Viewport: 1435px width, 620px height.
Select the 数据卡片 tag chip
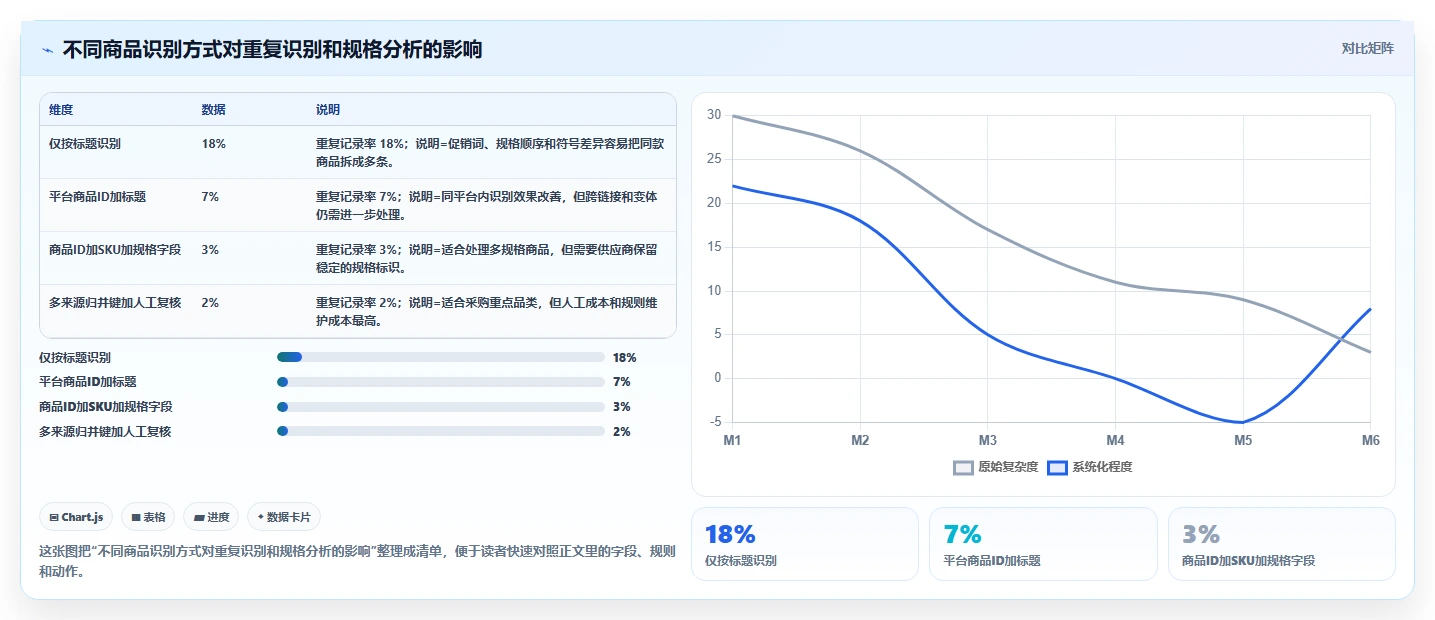point(284,517)
